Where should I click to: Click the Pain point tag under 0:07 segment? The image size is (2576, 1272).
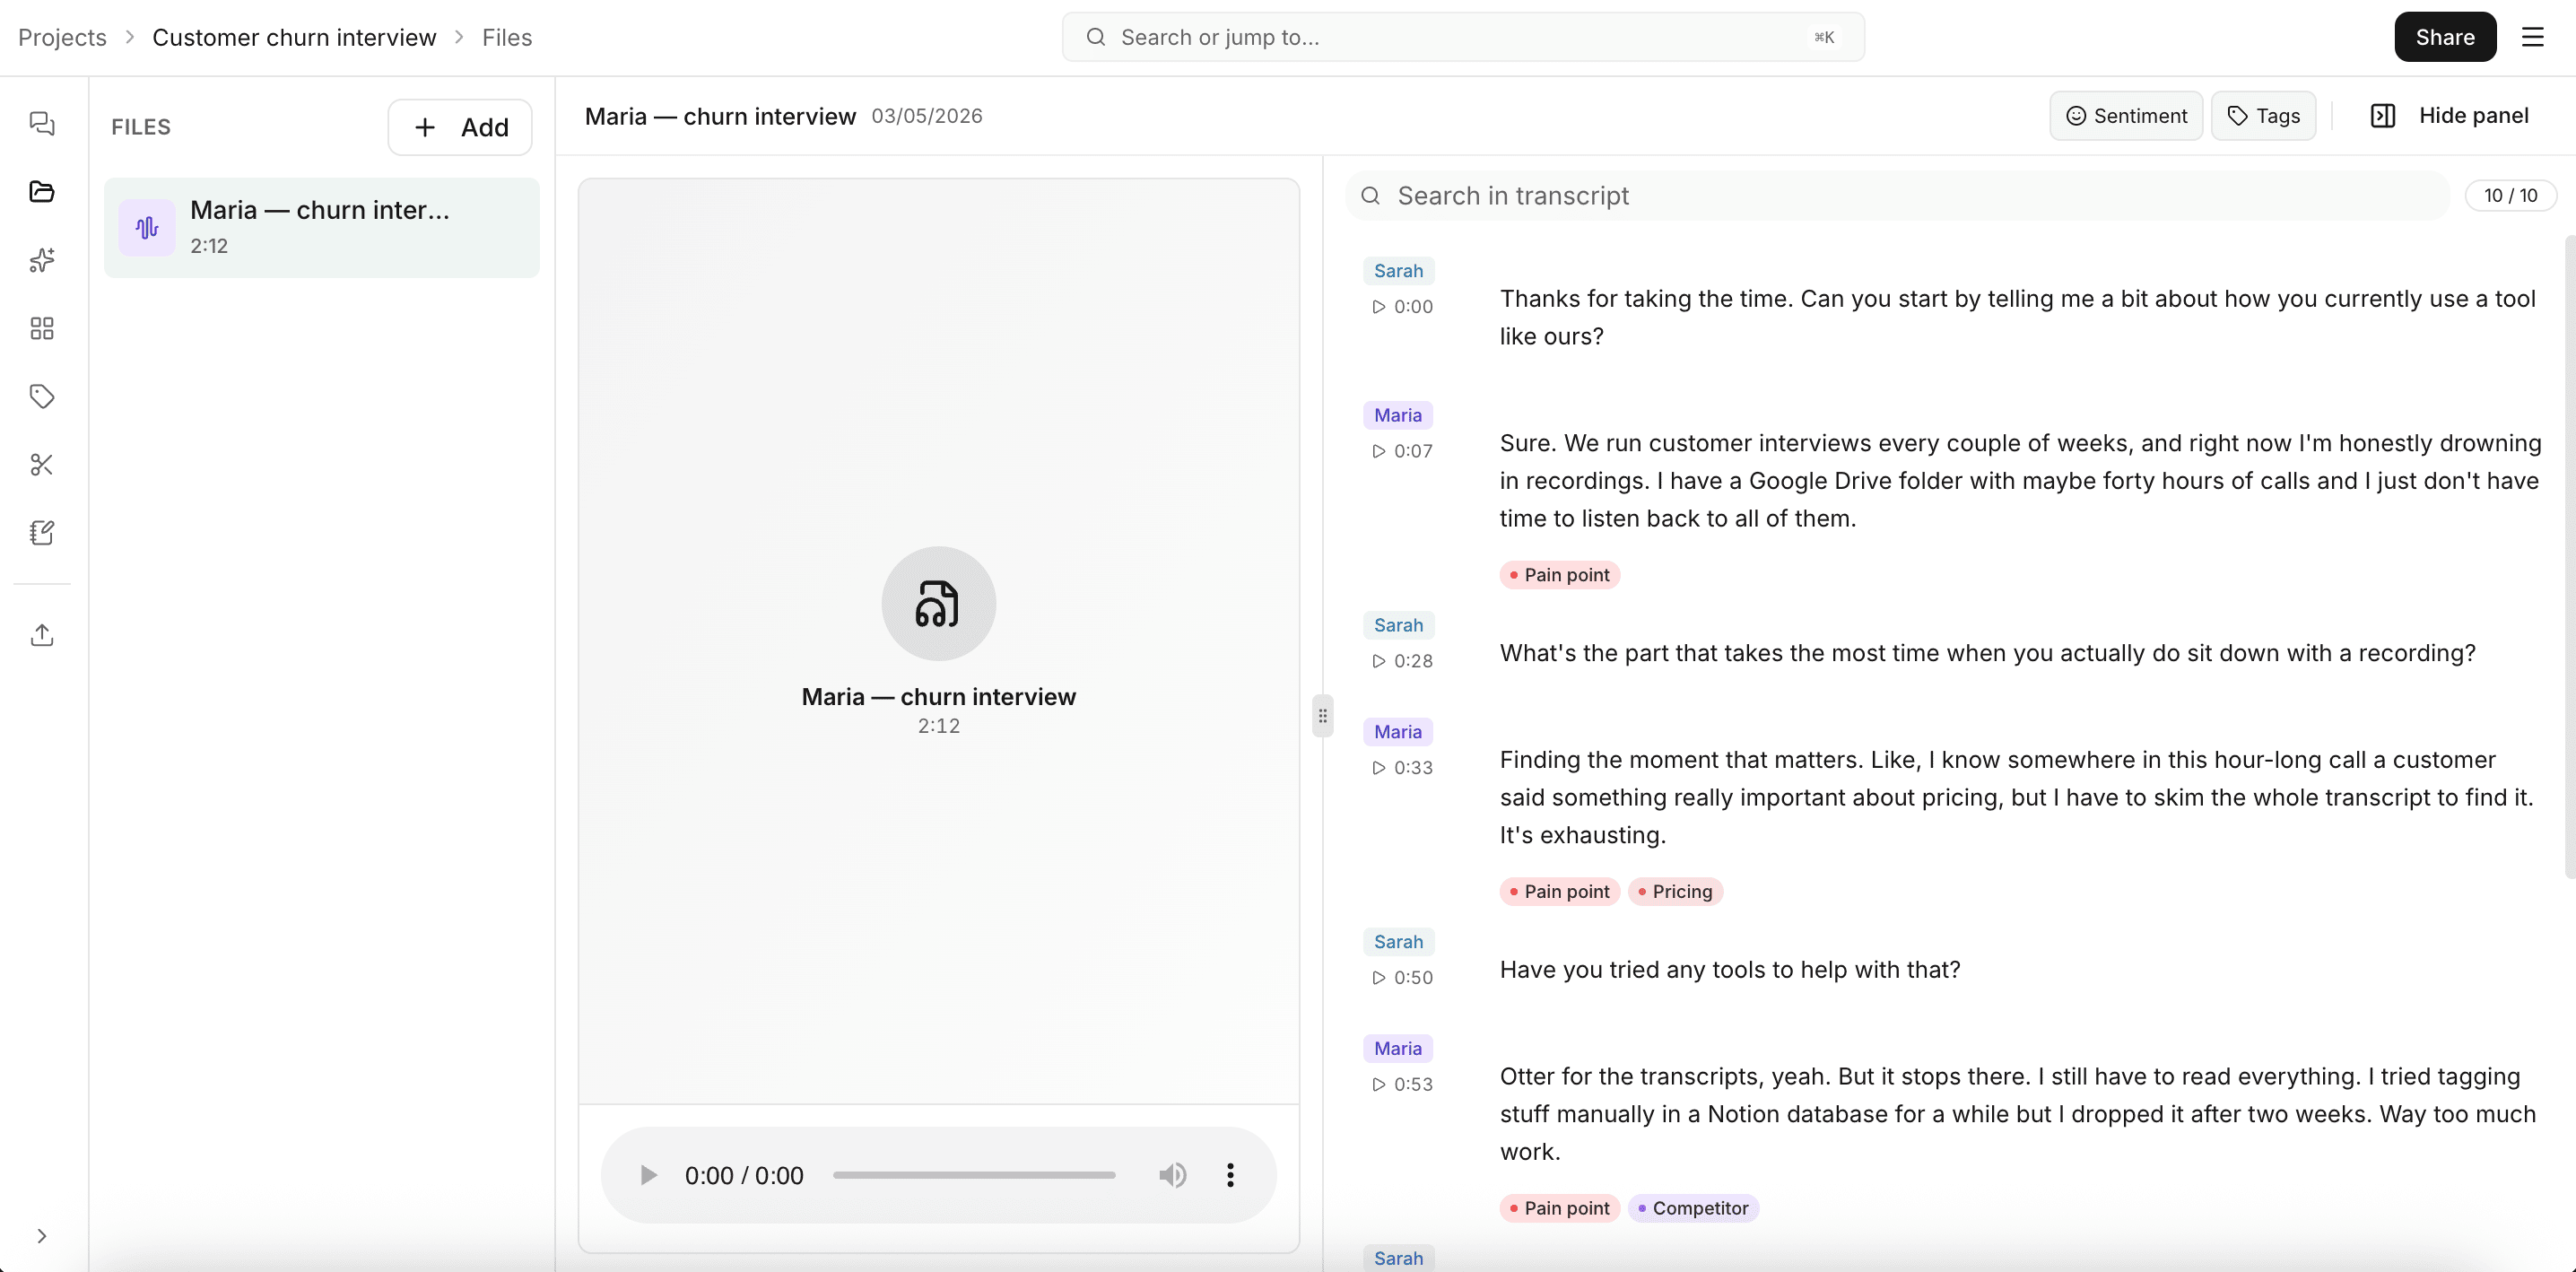[1559, 575]
